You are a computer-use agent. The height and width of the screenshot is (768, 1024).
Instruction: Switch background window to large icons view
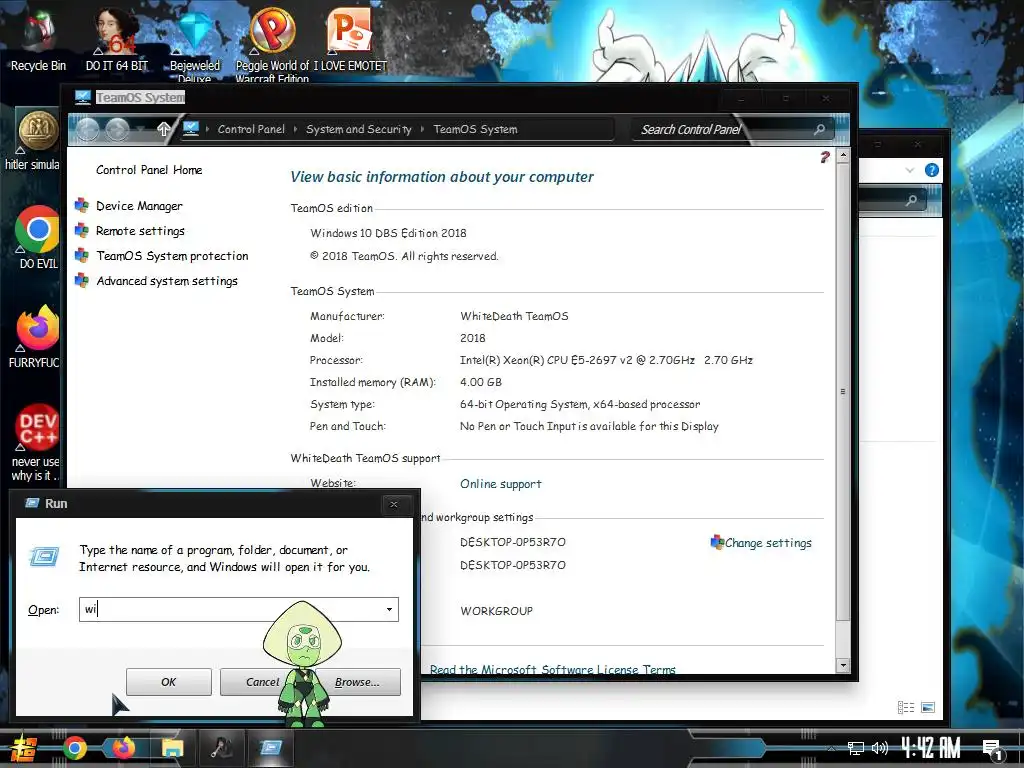pyautogui.click(x=928, y=707)
